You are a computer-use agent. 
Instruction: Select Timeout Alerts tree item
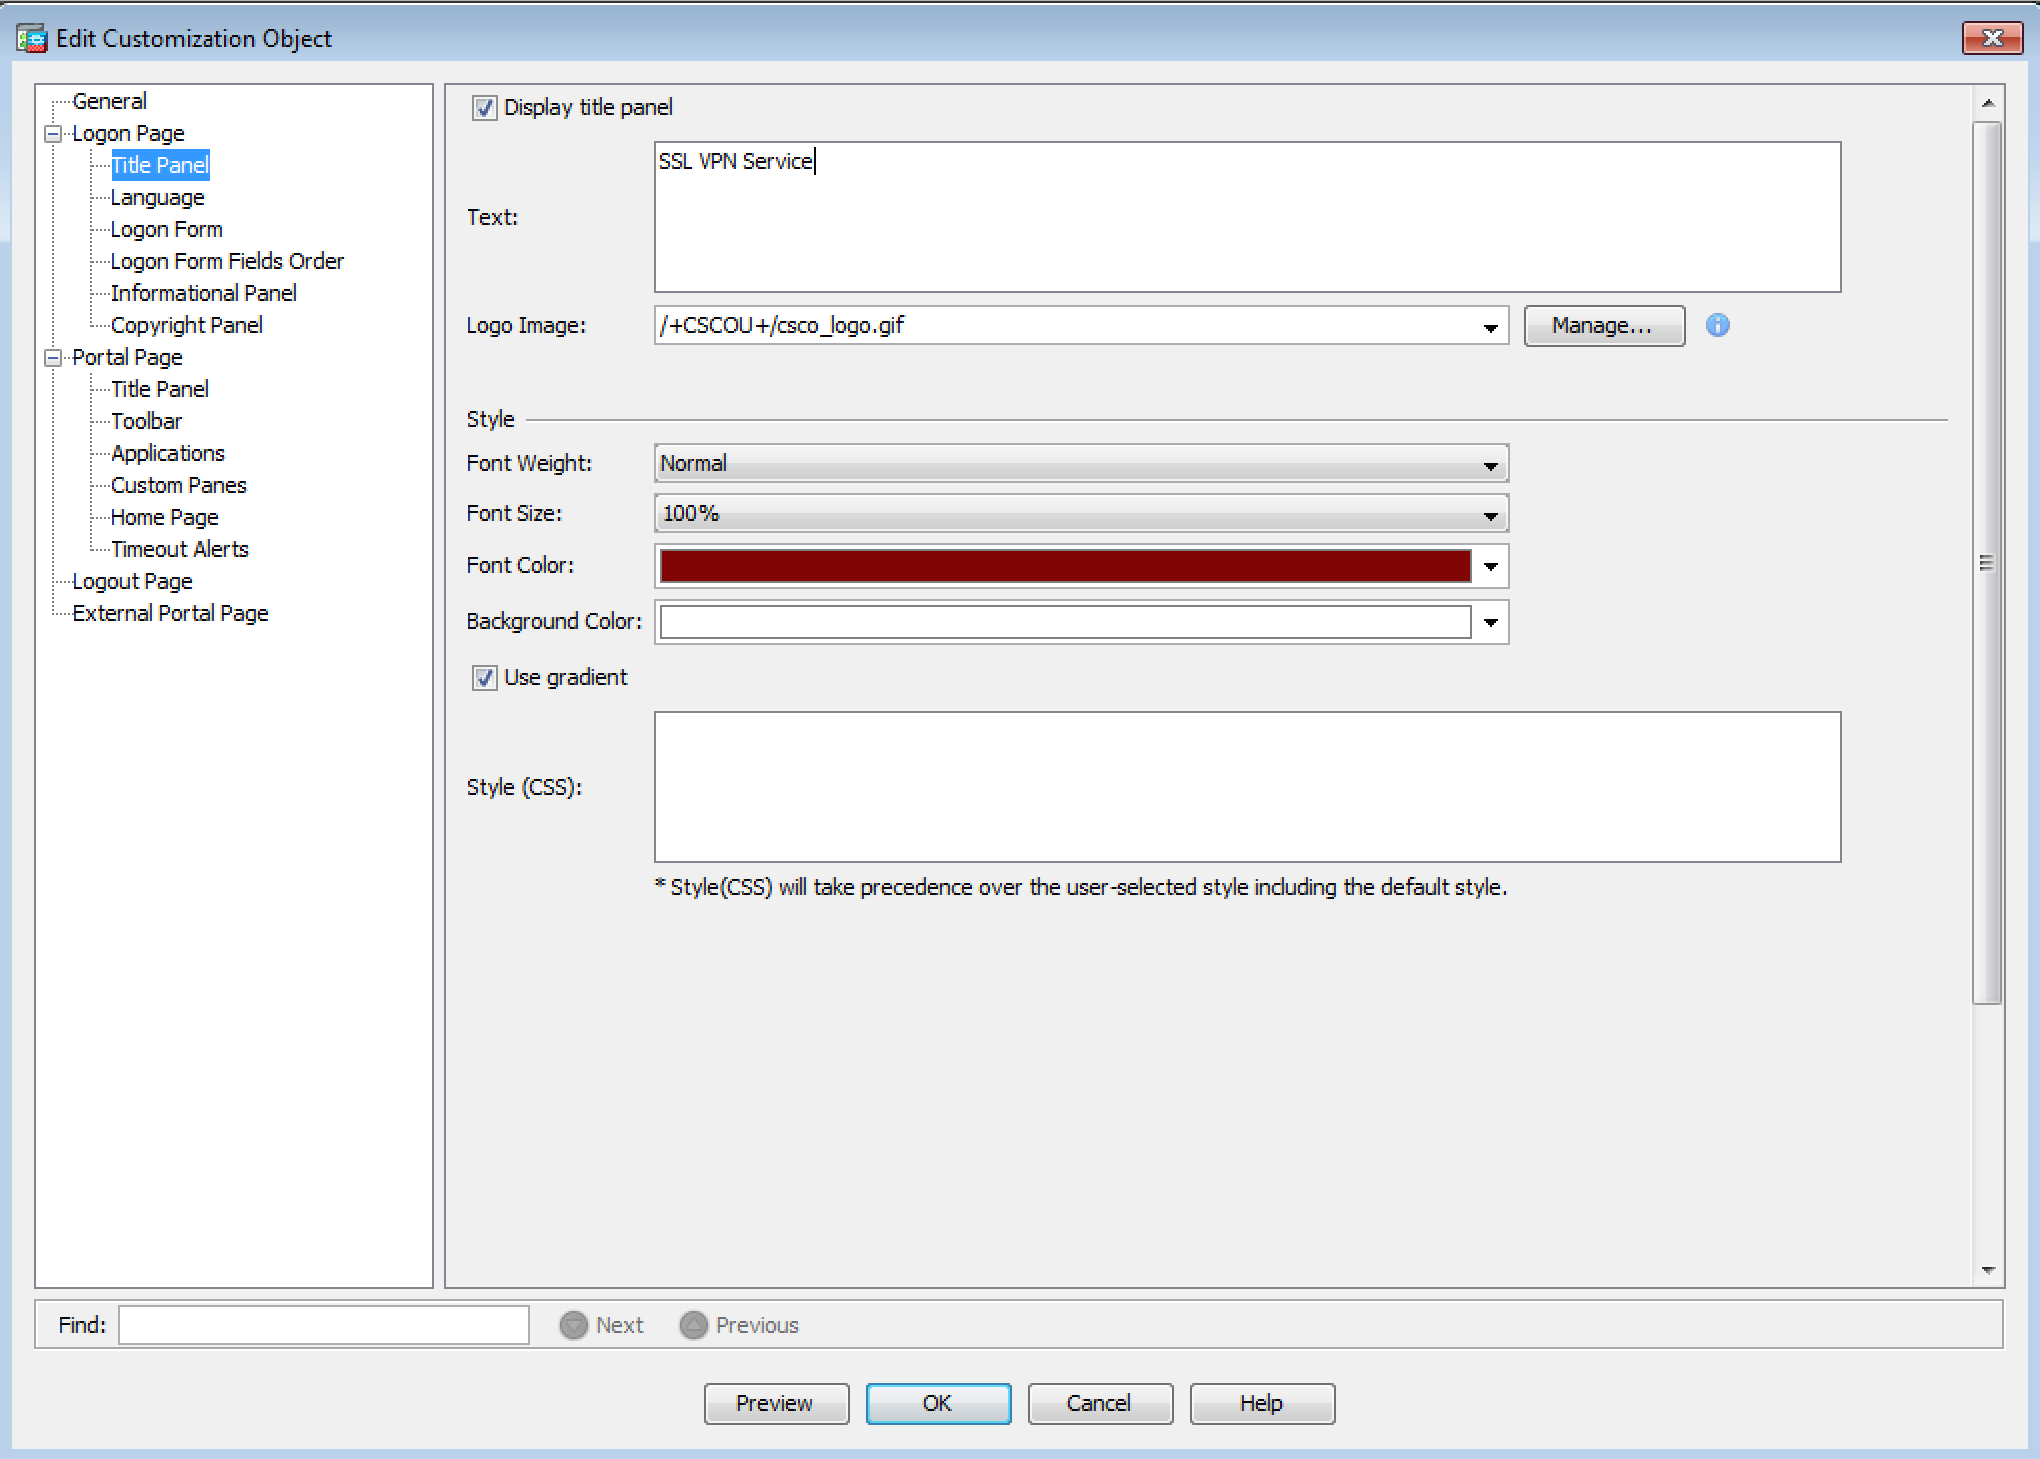179,549
